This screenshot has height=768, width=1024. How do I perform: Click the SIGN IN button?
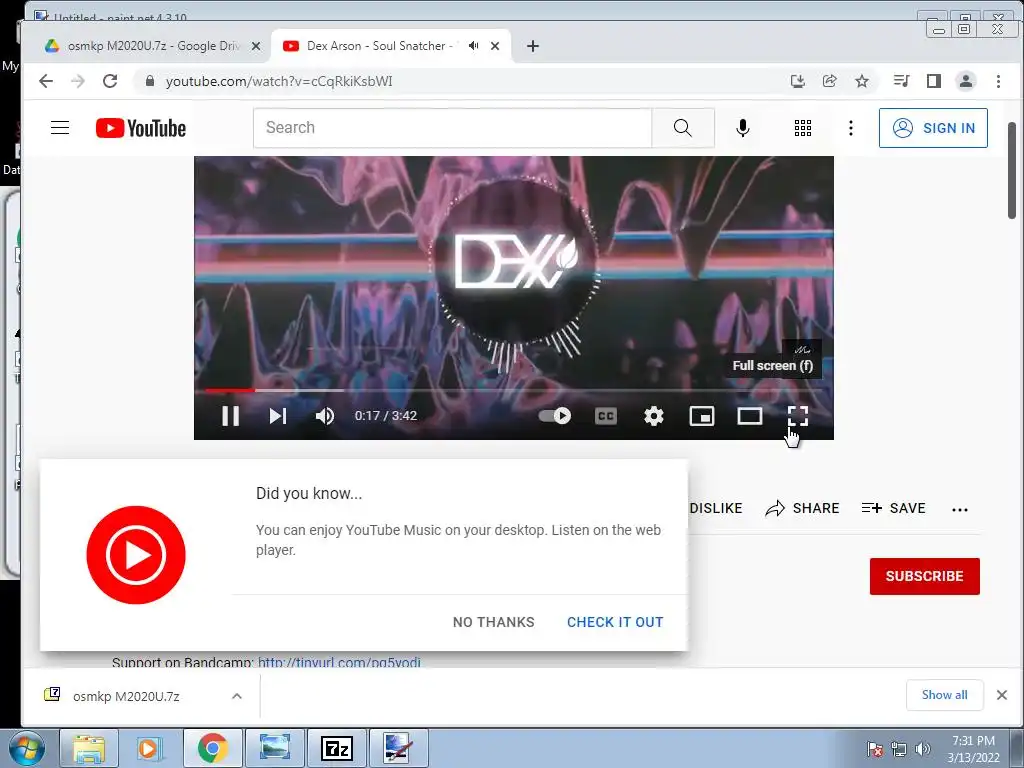pos(933,128)
